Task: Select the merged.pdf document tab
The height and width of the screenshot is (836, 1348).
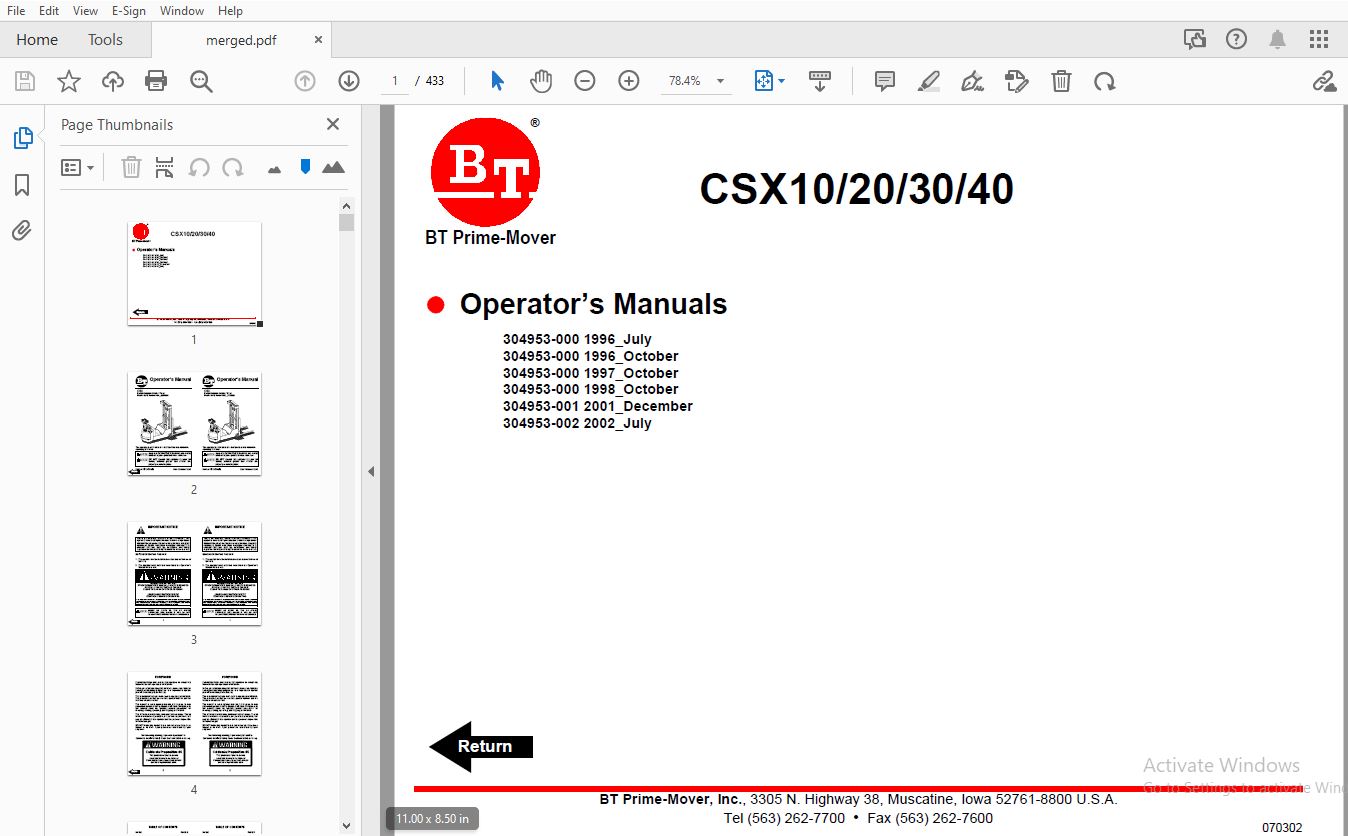Action: click(x=241, y=40)
